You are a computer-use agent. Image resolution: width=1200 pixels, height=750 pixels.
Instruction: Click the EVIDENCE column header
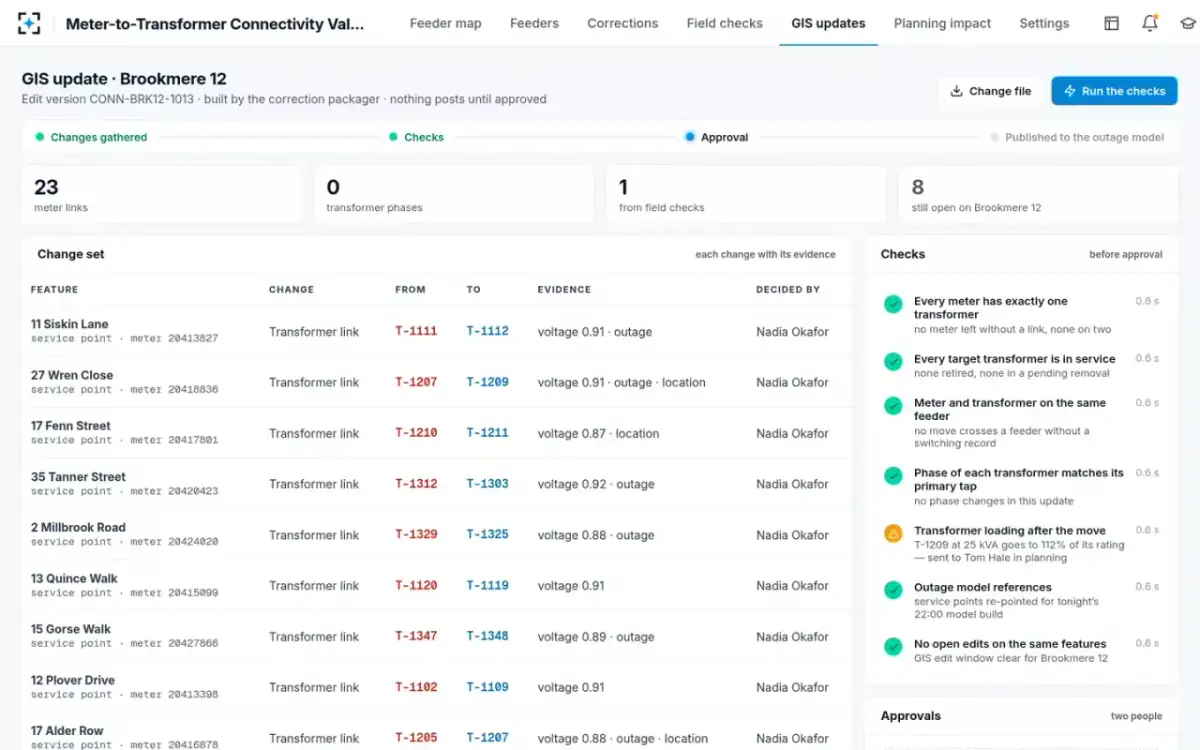(564, 289)
